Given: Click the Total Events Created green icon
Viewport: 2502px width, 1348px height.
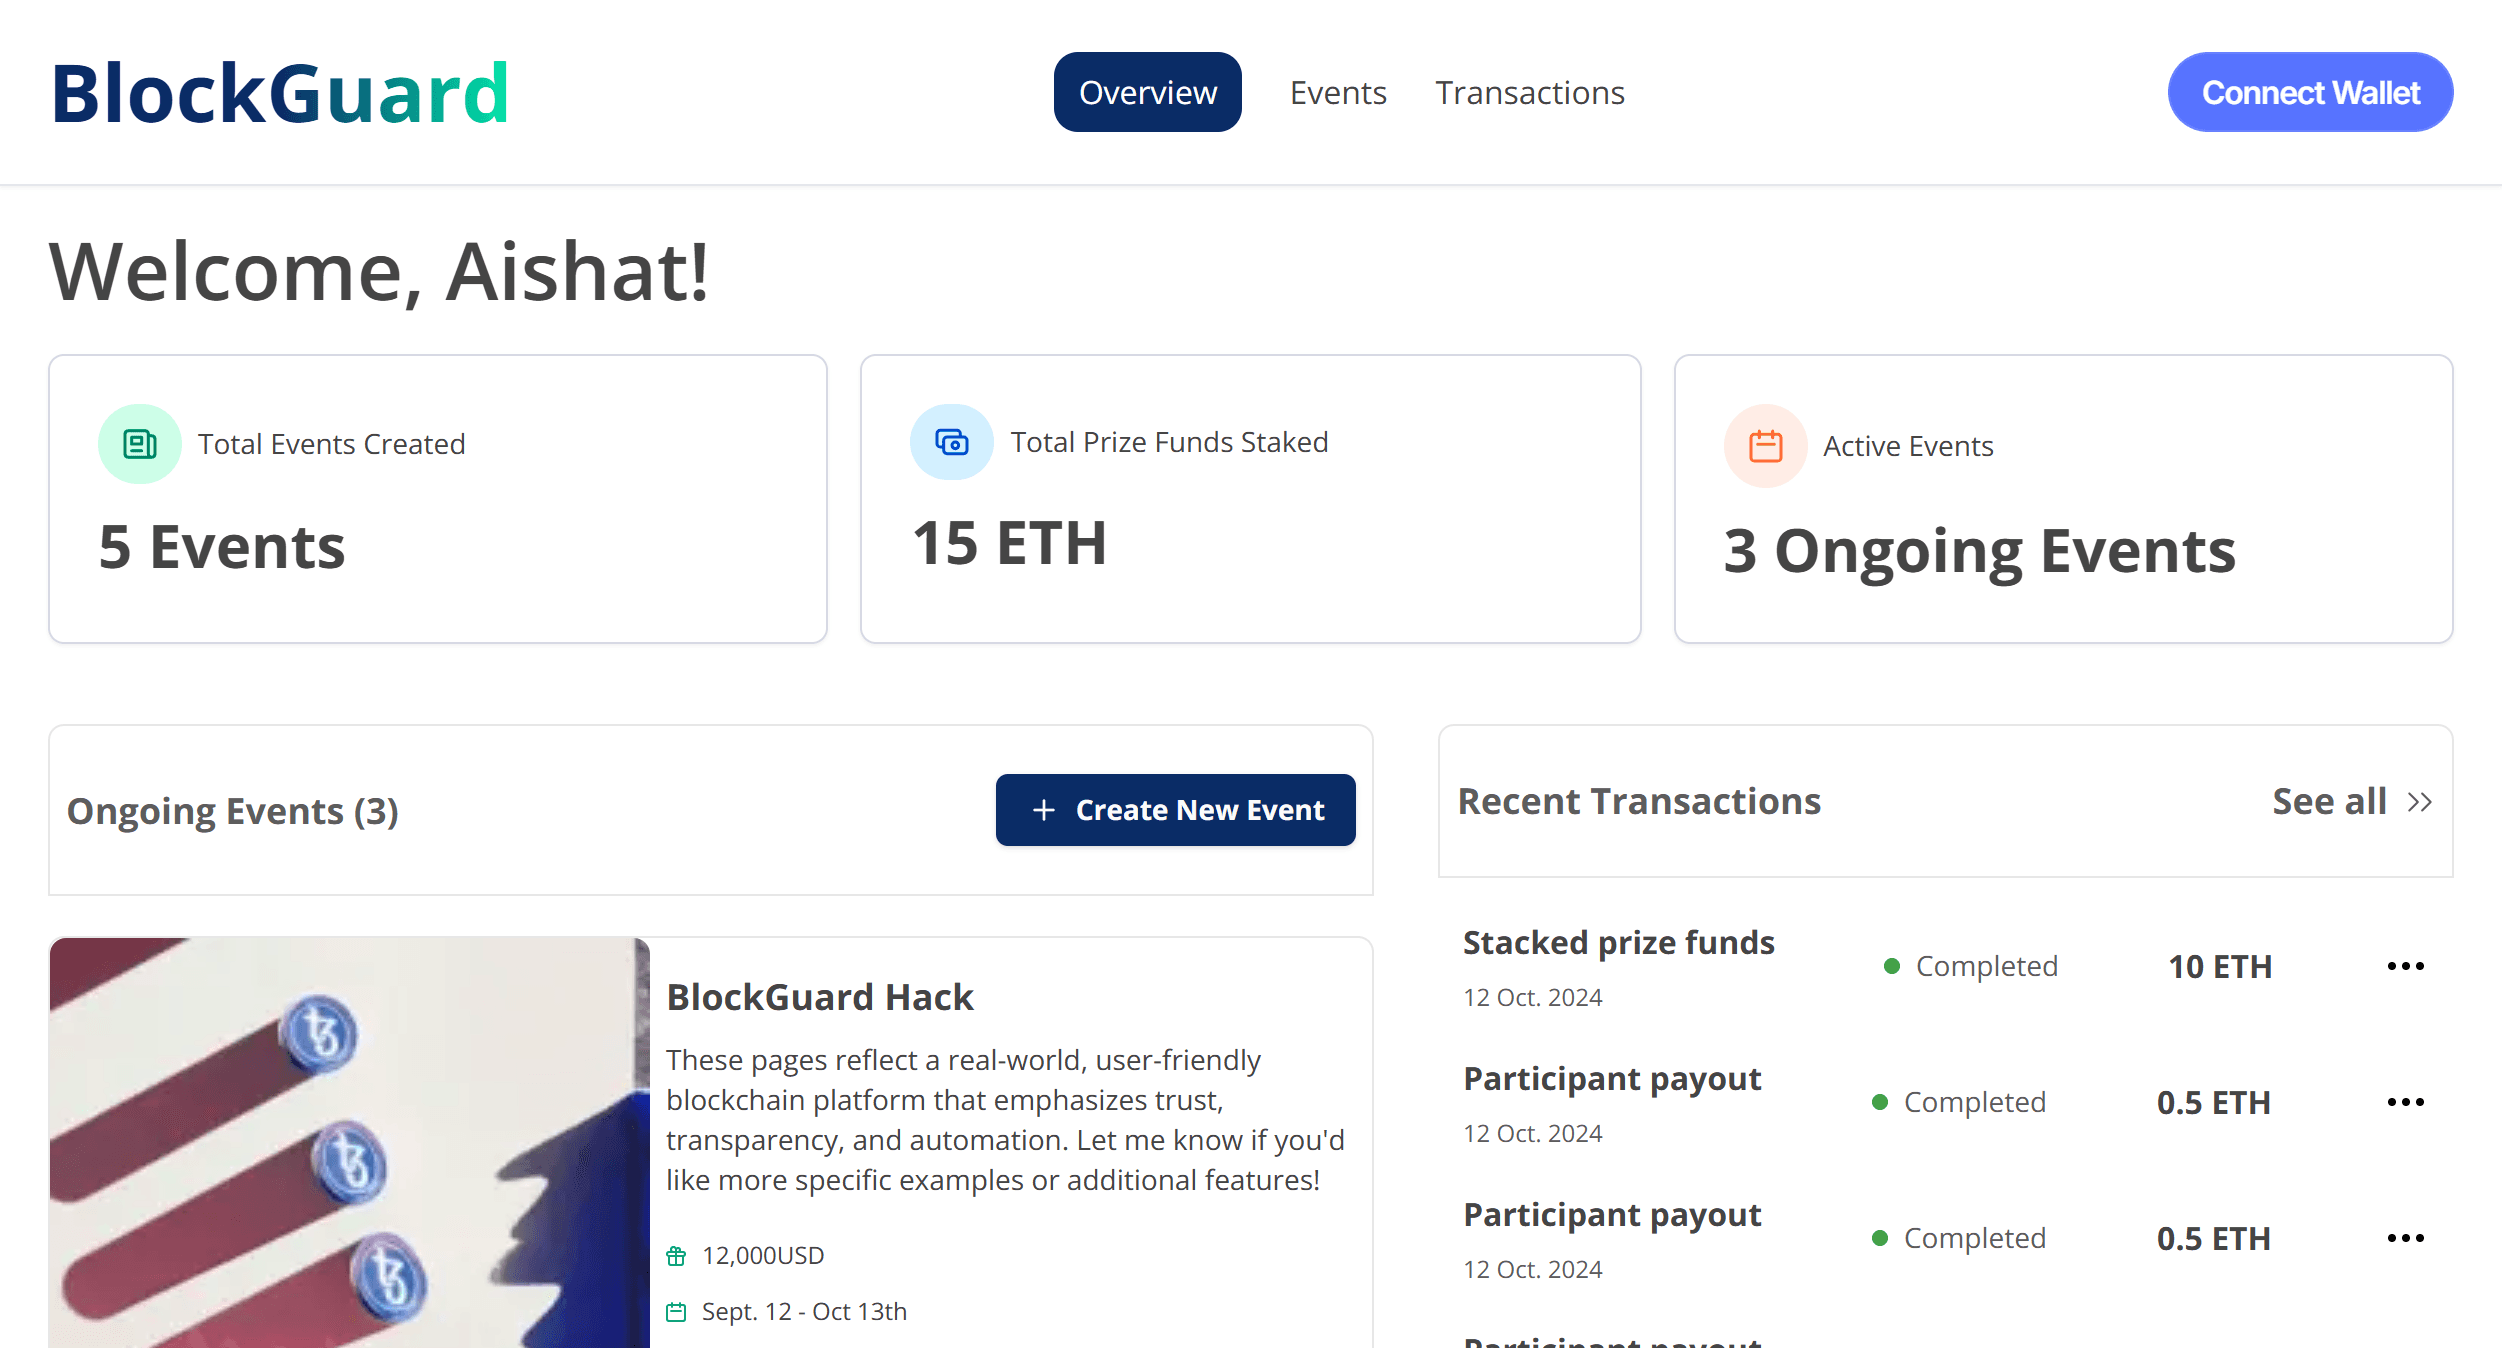Looking at the screenshot, I should click(140, 444).
